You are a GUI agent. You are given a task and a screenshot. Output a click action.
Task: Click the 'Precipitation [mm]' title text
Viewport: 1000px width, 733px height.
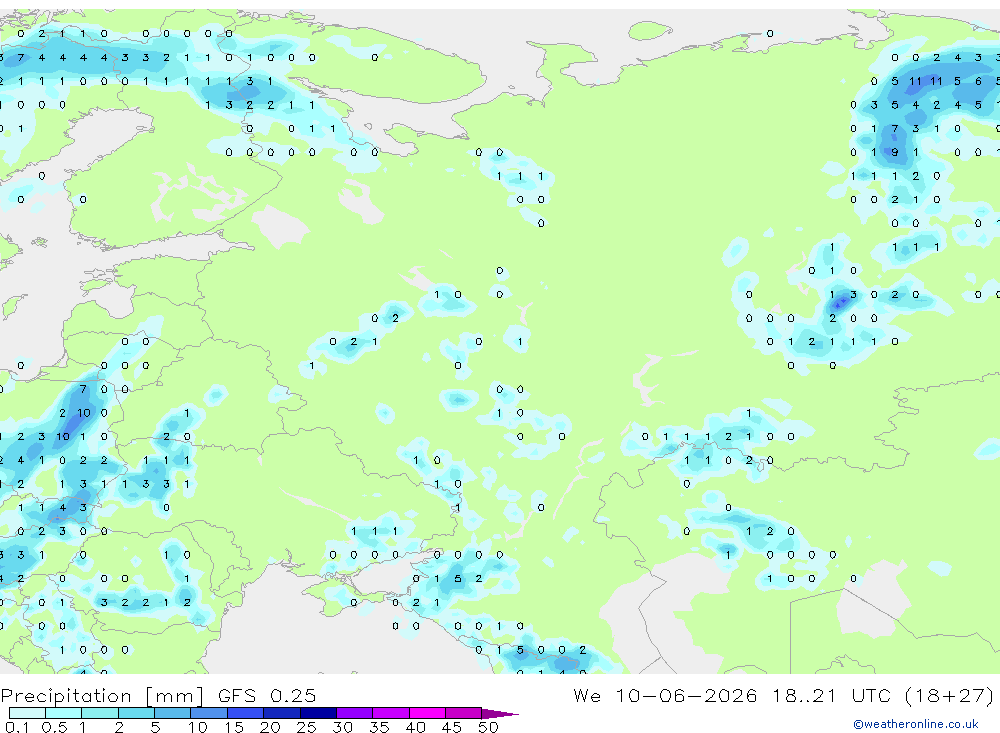click(x=102, y=696)
